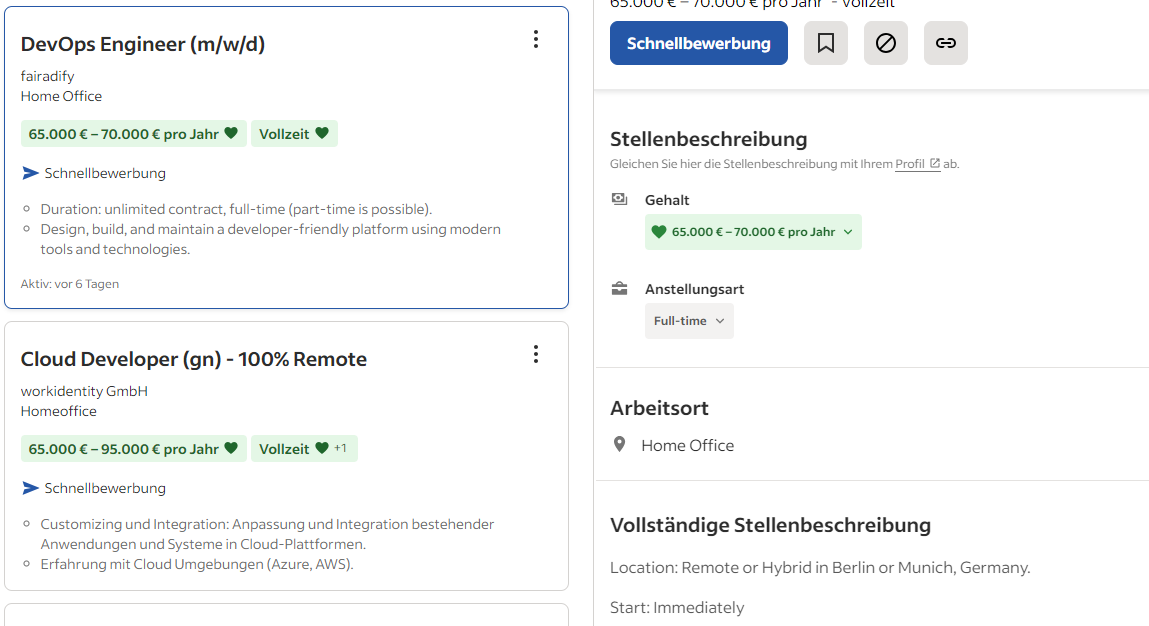Click the workidentity GmbH company name
The height and width of the screenshot is (626, 1149).
coord(84,391)
